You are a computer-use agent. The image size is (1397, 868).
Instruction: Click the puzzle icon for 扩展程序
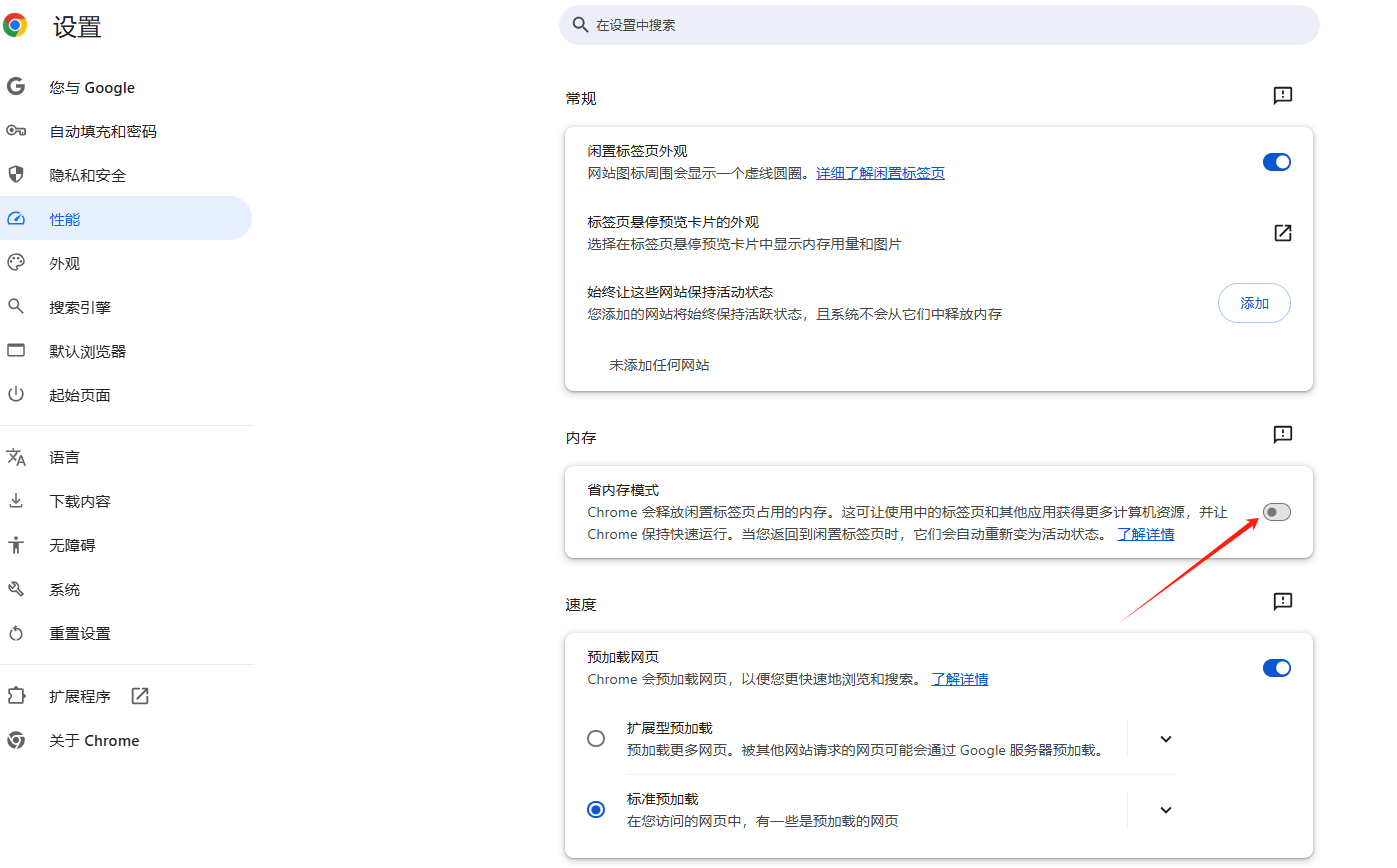[x=15, y=696]
